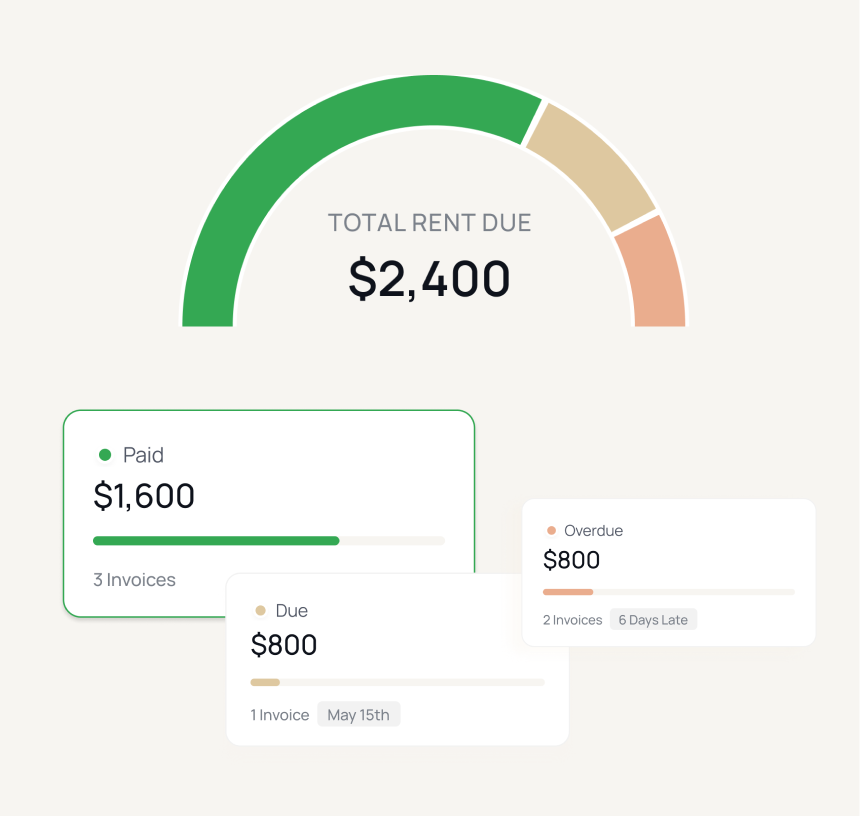
Task: View the 3 Invoices link
Action: click(134, 580)
